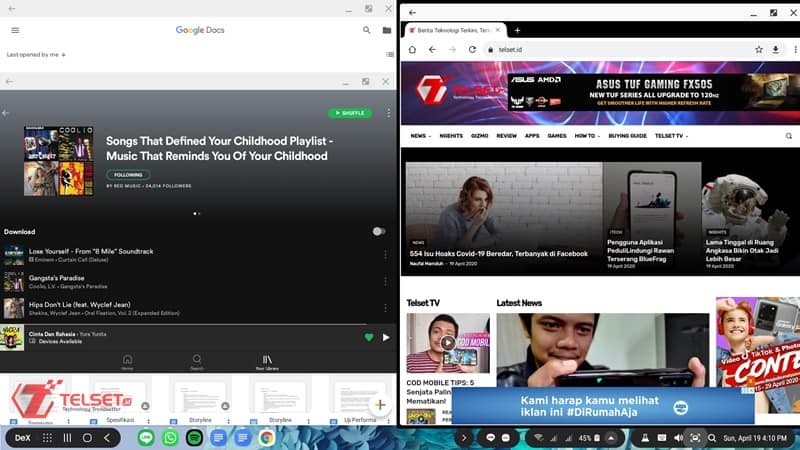The image size is (800, 450).
Task: Like Cinta Dan Rahasia with heart icon
Action: (369, 337)
